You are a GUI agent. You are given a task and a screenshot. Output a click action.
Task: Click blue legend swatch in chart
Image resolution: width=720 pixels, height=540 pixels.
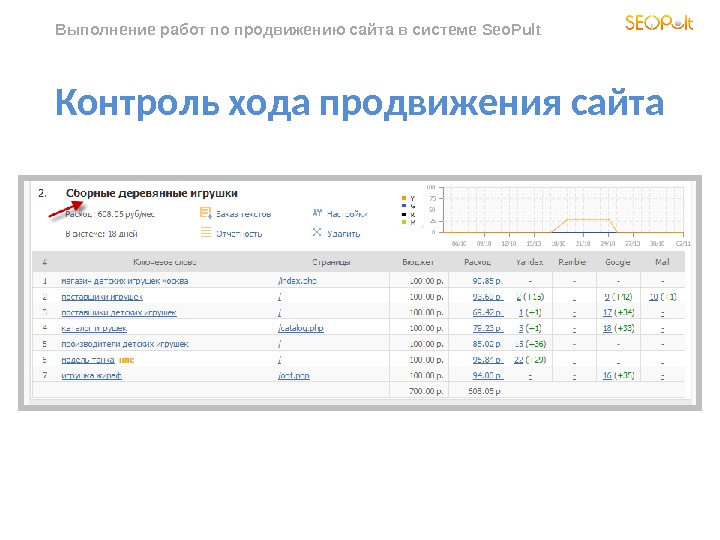404,206
